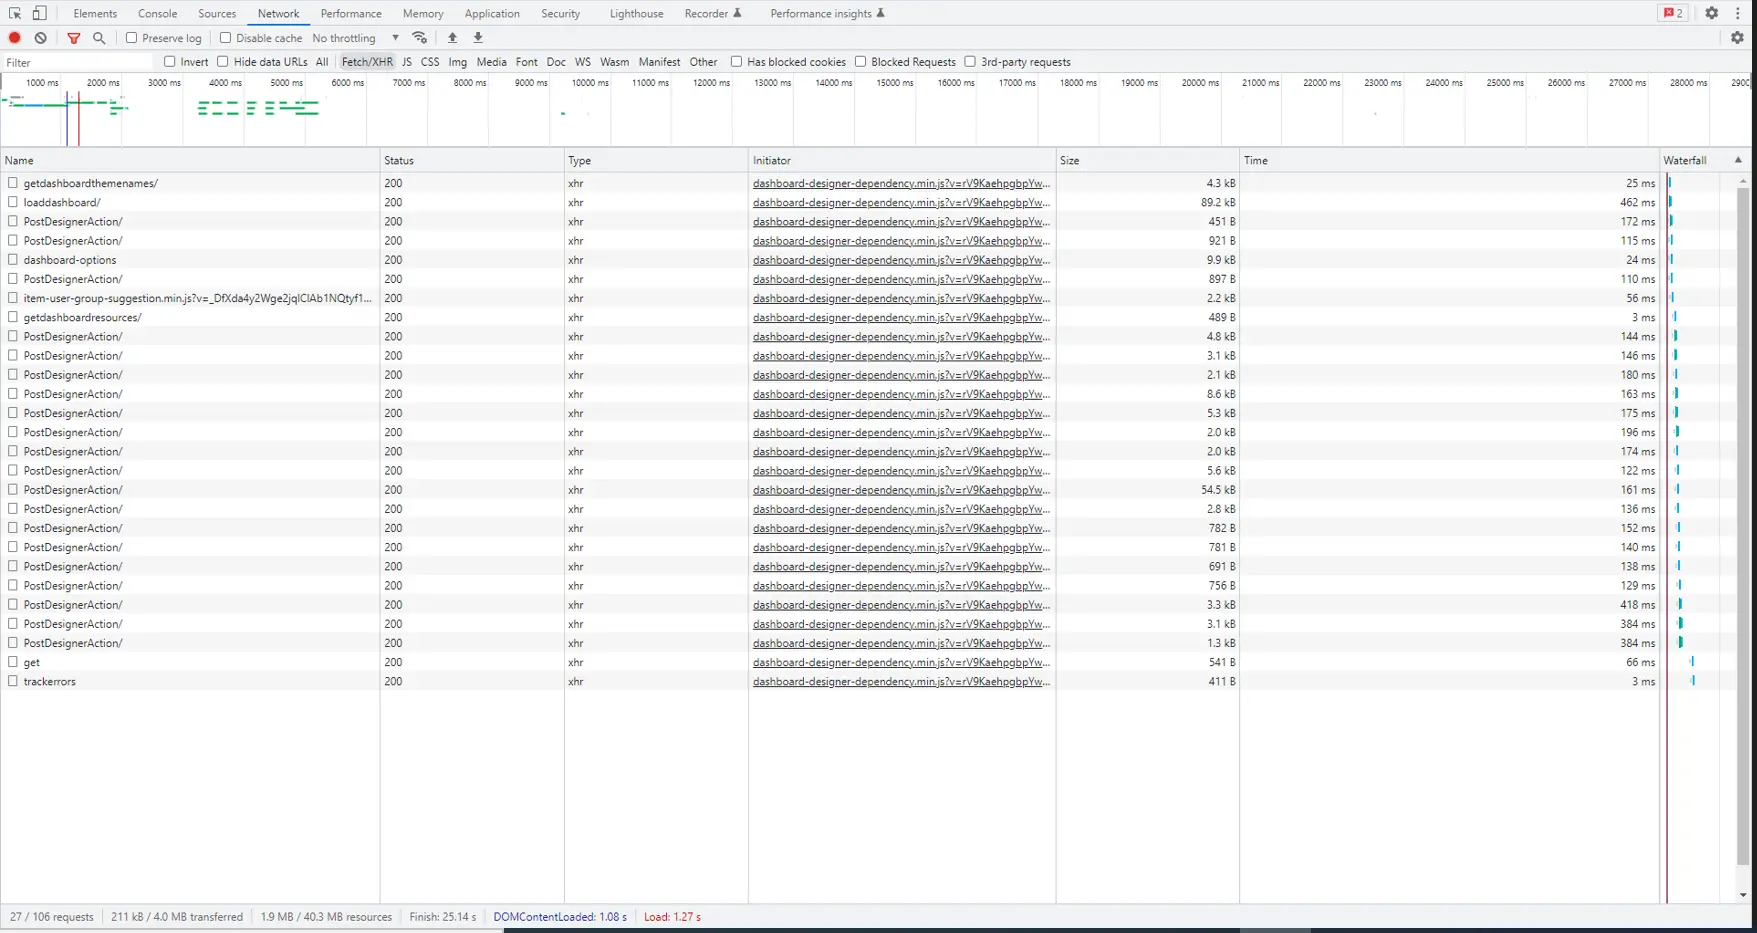Switch to the Console tab
Viewport: 1757px width, 933px height.
157,13
